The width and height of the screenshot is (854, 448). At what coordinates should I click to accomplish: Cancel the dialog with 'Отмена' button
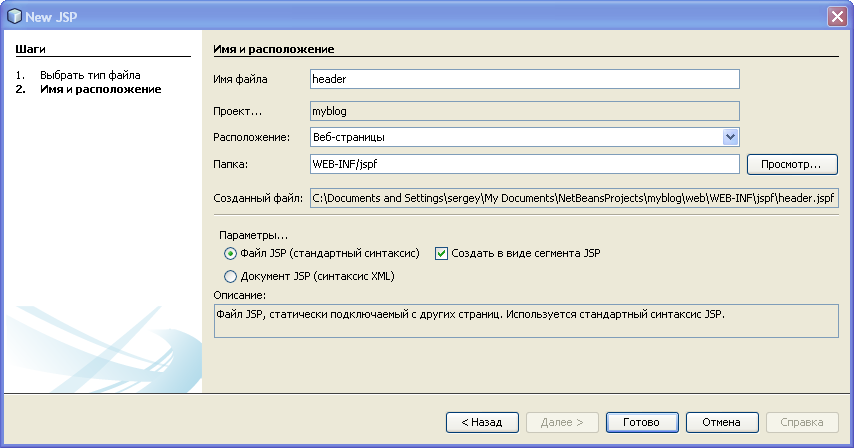point(722,422)
